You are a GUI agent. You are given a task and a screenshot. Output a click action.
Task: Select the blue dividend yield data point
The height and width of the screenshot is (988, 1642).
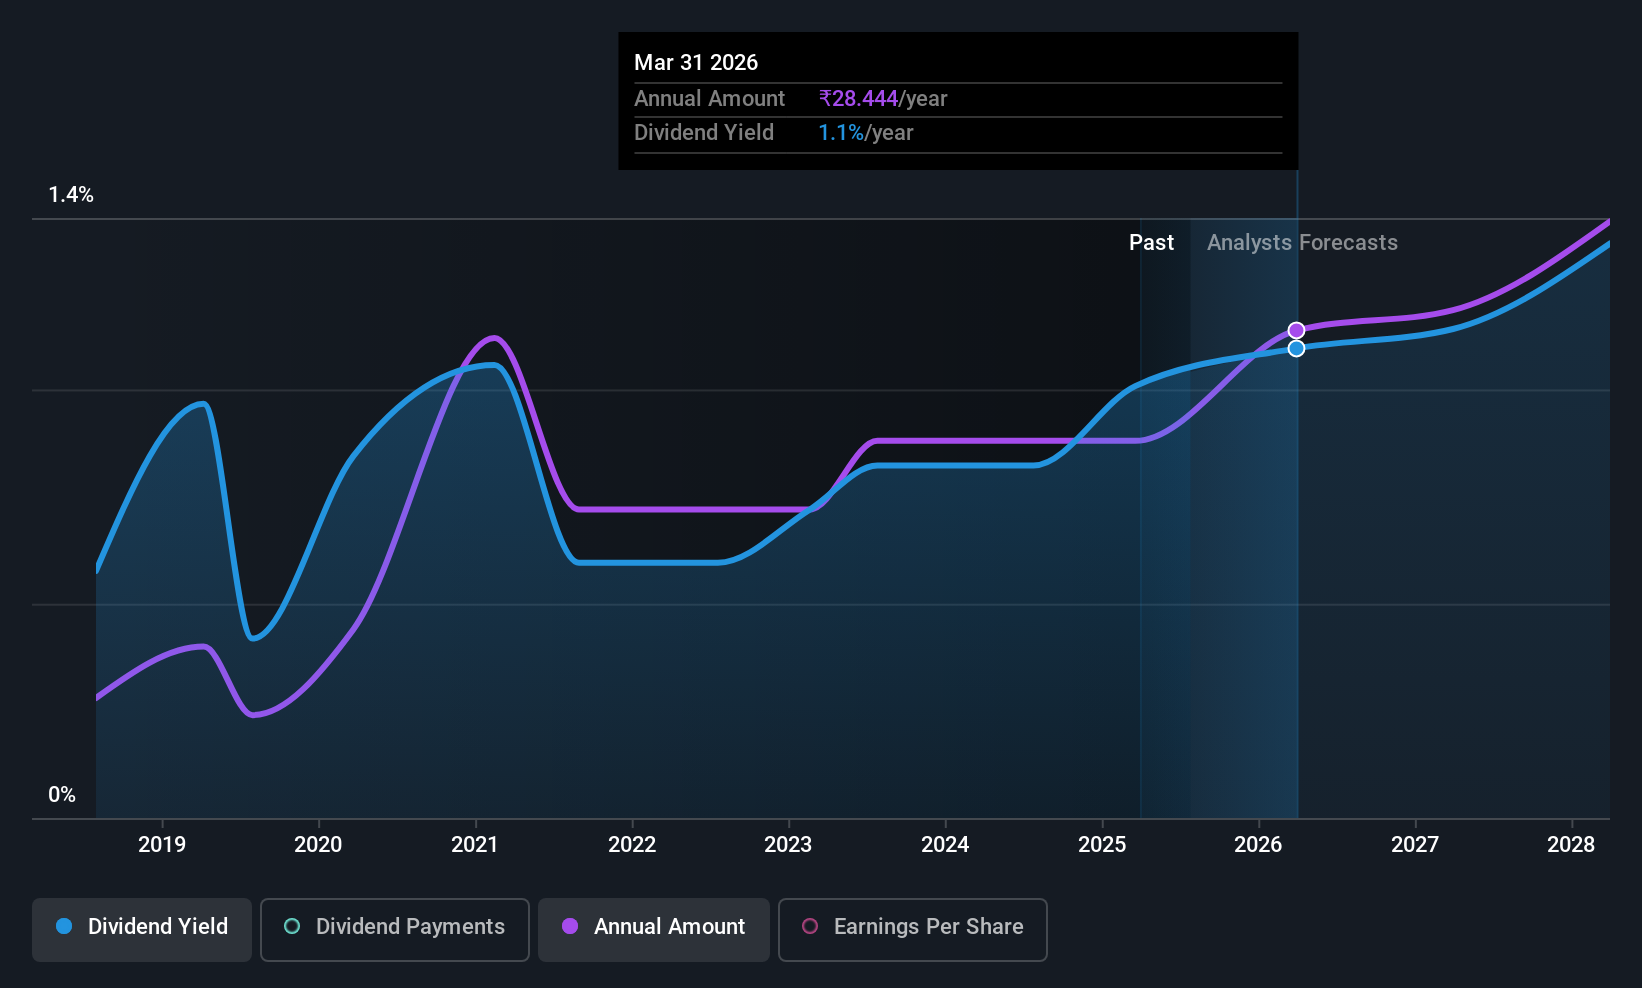point(1296,348)
